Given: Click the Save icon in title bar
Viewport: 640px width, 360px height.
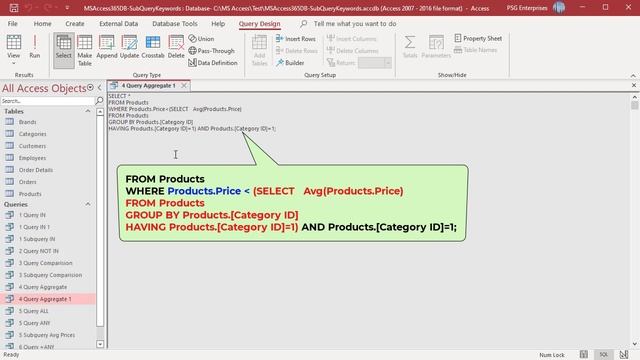Looking at the screenshot, I should point(14,8).
